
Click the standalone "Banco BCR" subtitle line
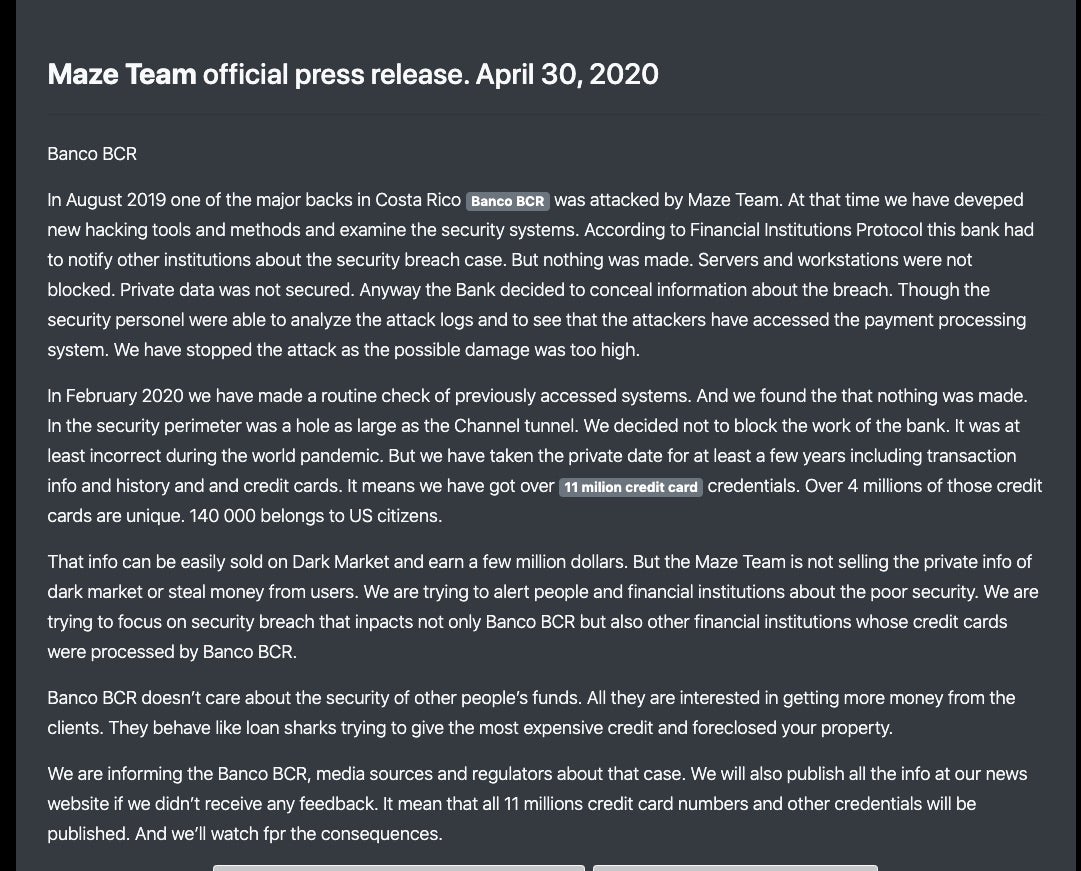point(92,154)
